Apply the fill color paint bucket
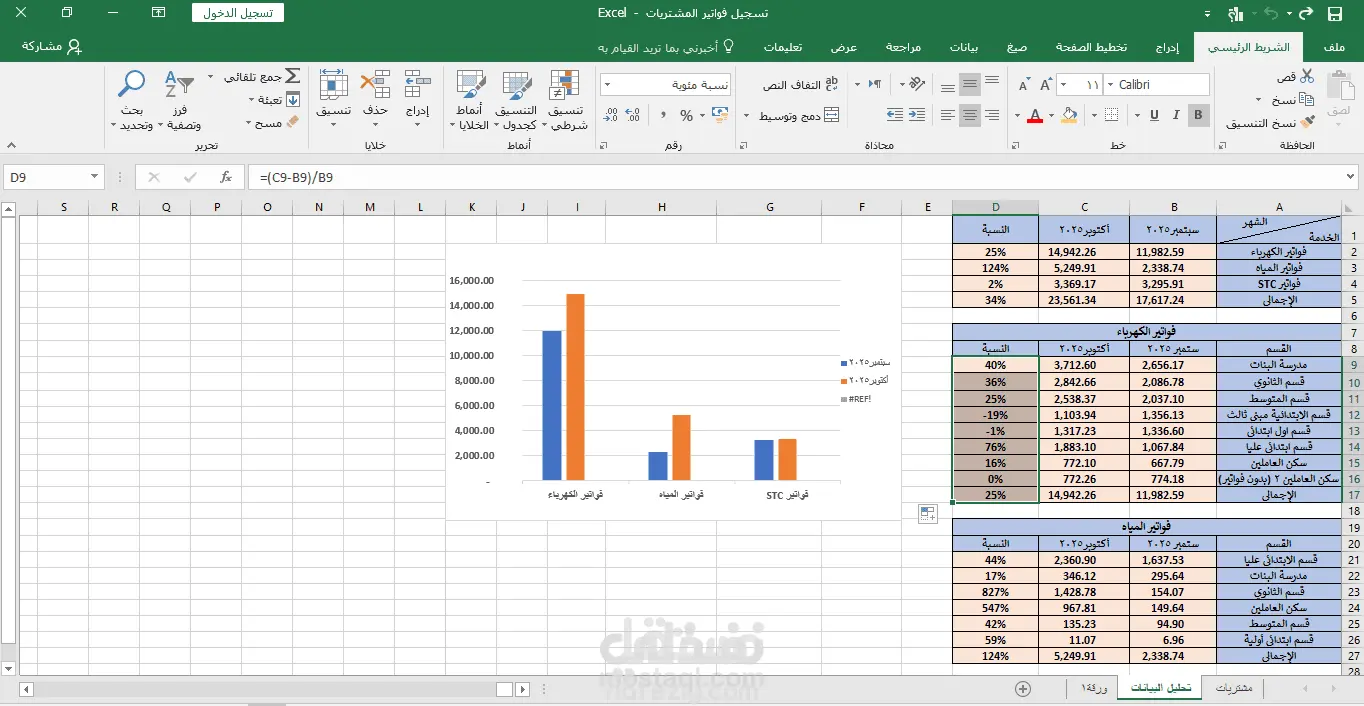This screenshot has height=706, width=1364. click(1070, 115)
